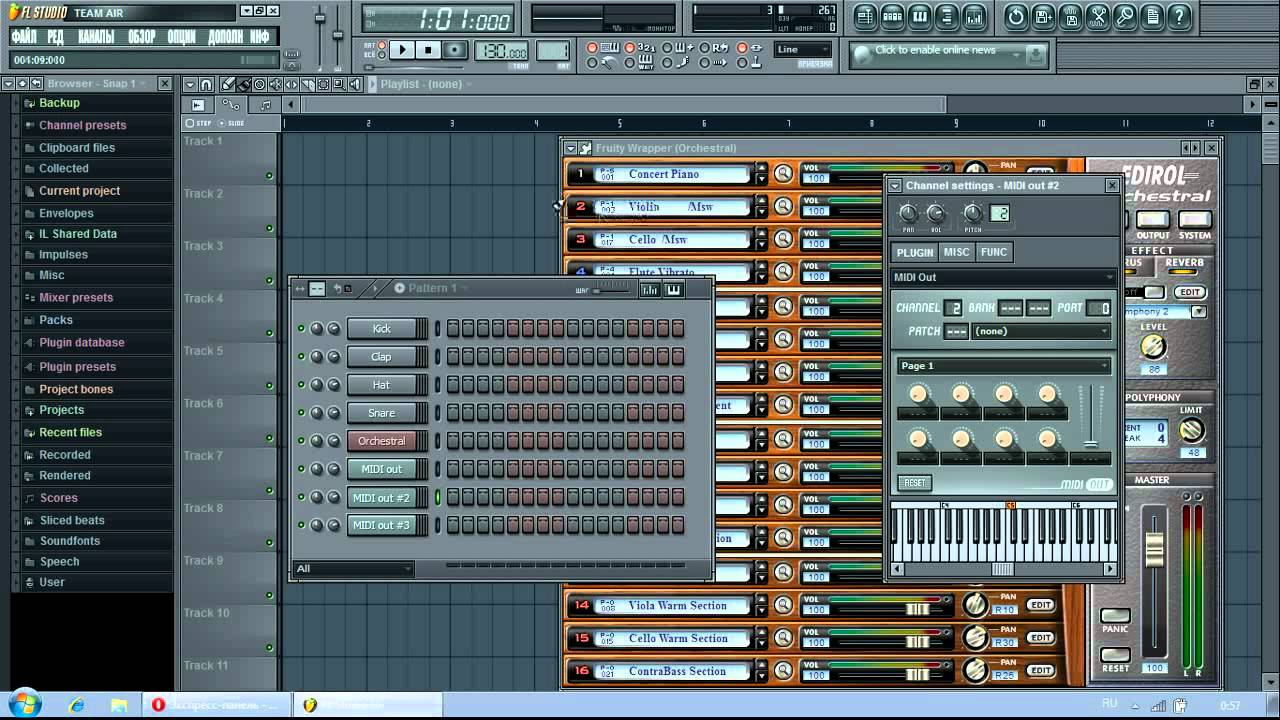Open the КАНАЛЫ menu
The width and height of the screenshot is (1280, 720).
[96, 37]
